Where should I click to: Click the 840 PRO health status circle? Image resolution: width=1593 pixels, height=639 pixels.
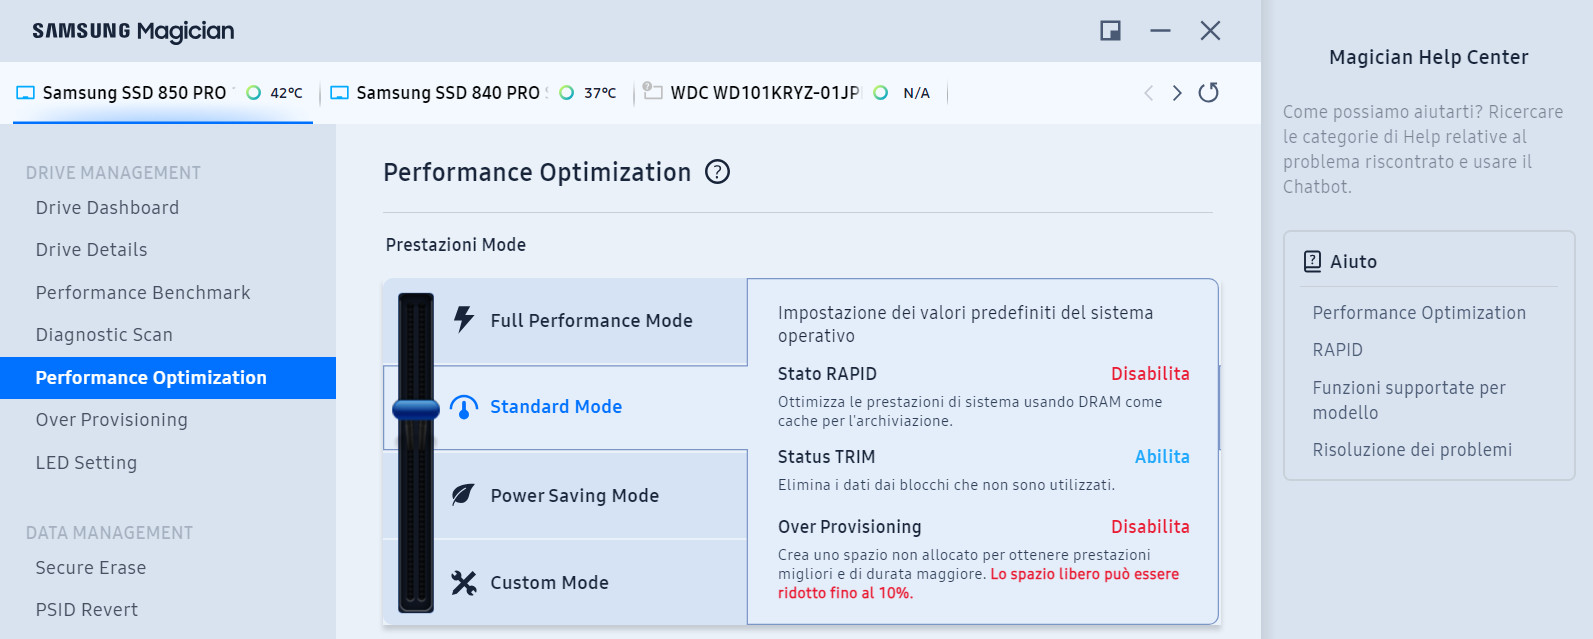point(567,93)
